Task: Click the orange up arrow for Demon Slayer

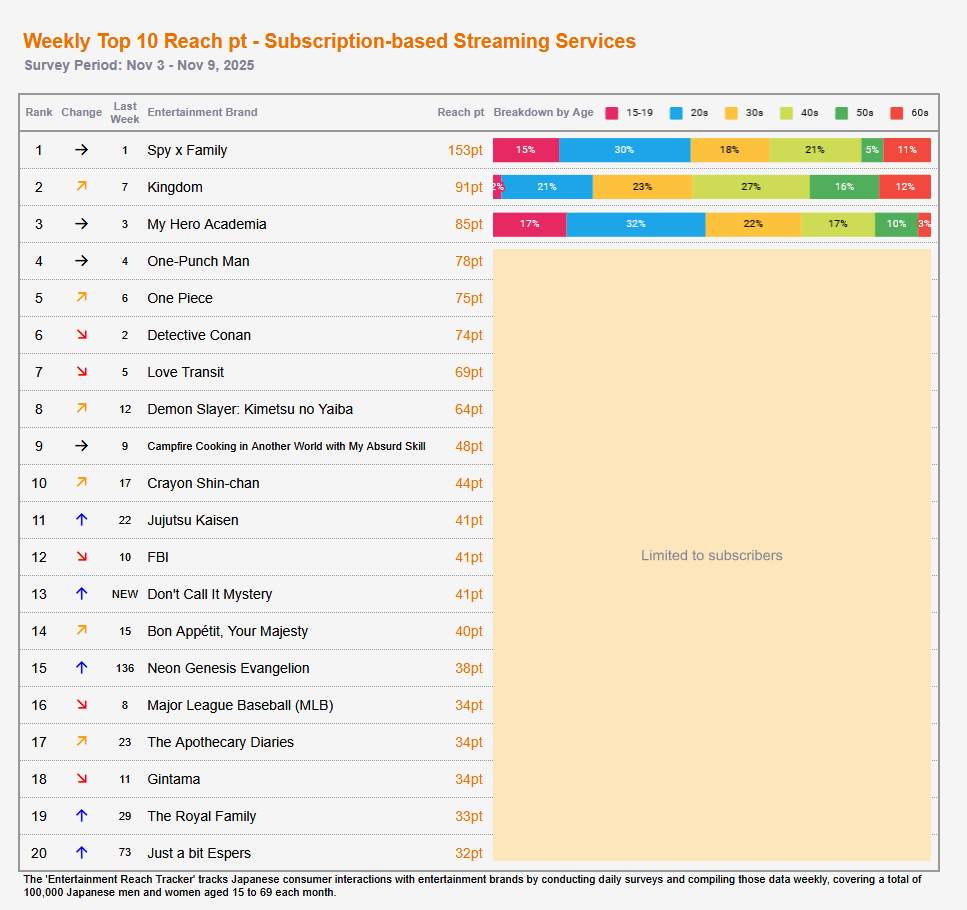Action: pos(81,408)
